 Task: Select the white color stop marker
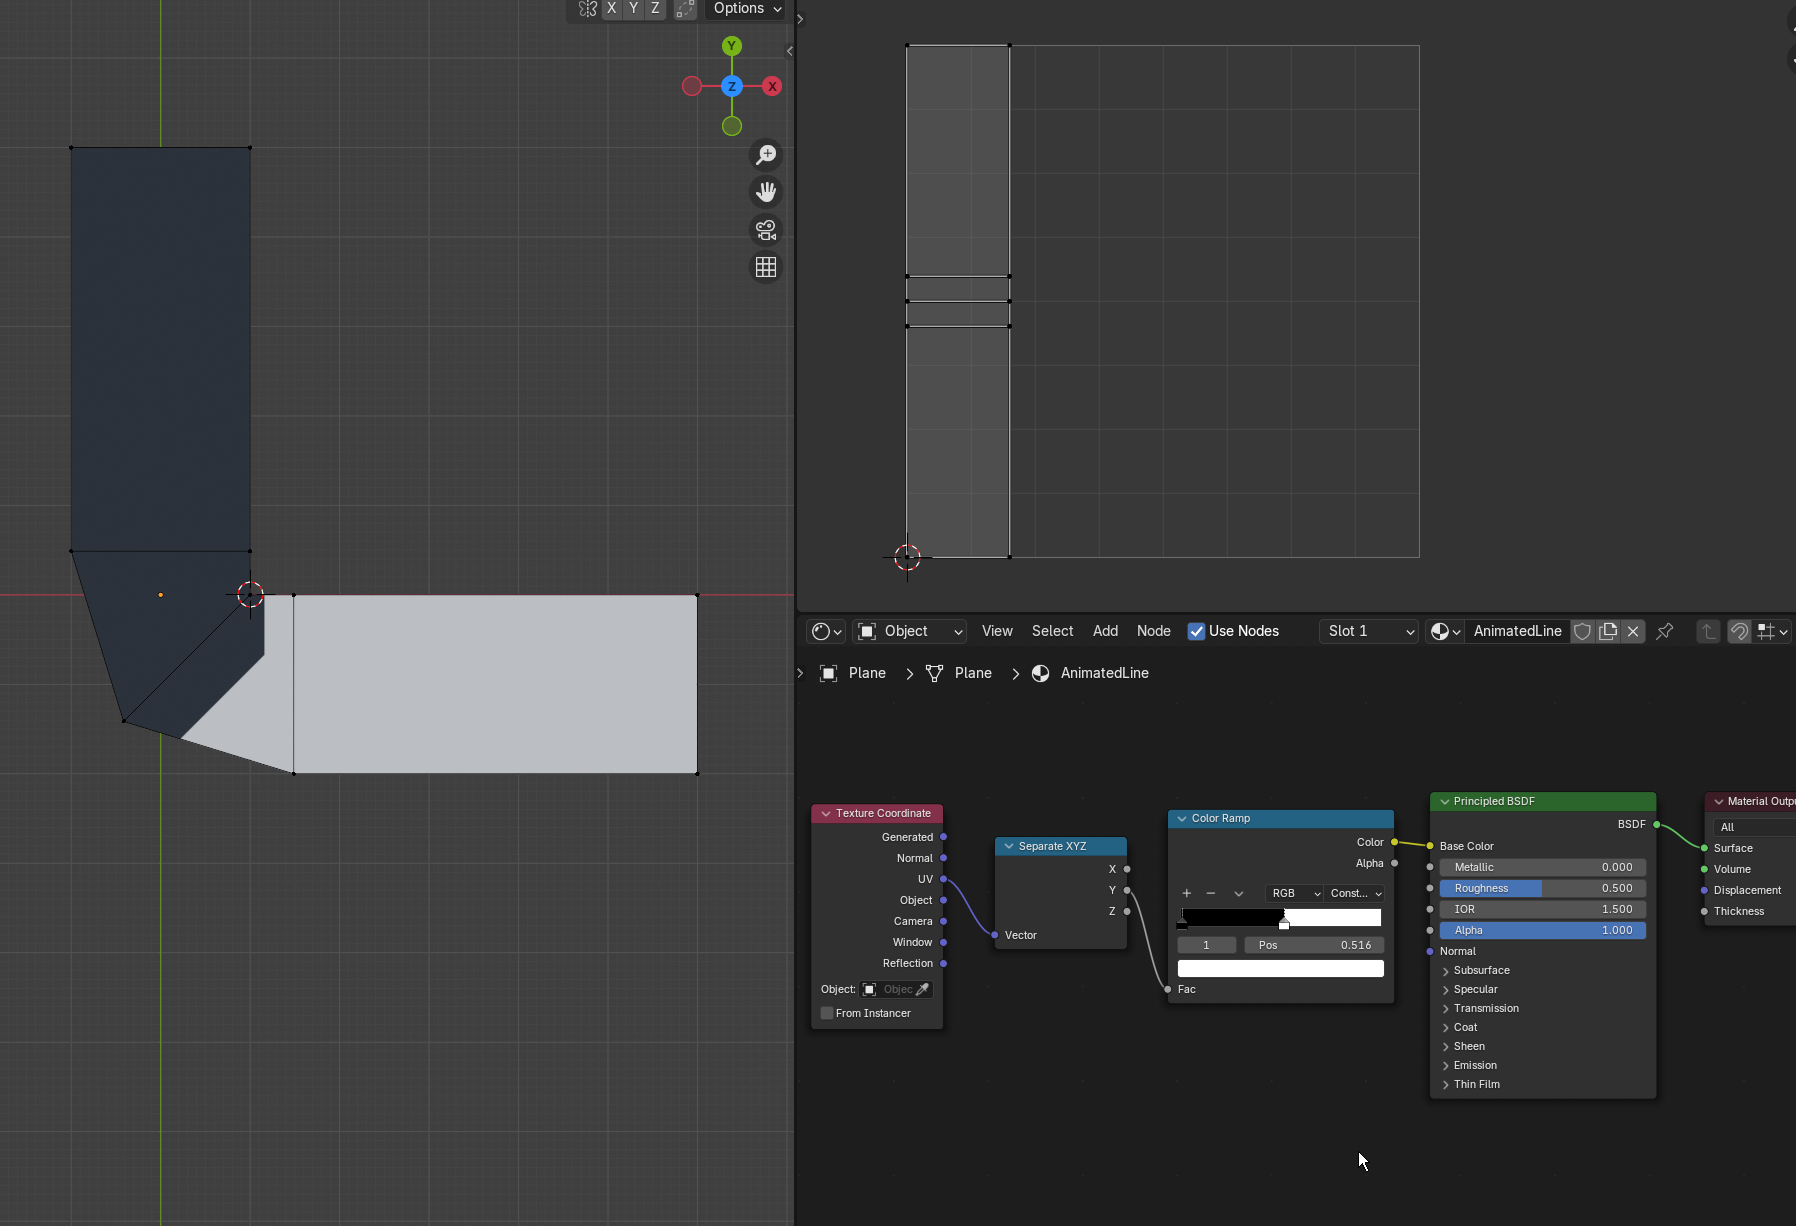point(1284,924)
